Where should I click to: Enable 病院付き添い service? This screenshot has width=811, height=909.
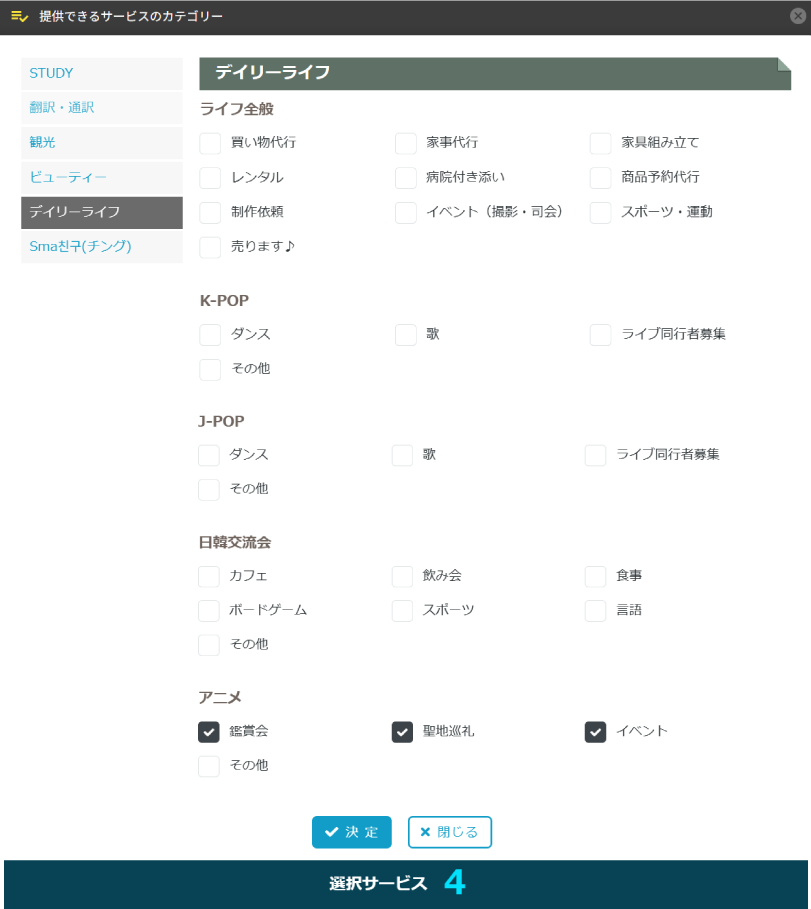point(405,178)
